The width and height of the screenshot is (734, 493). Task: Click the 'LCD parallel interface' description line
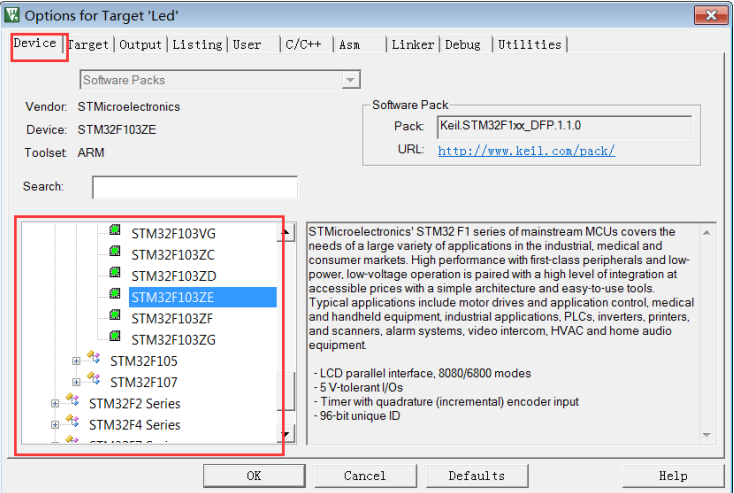(422, 373)
